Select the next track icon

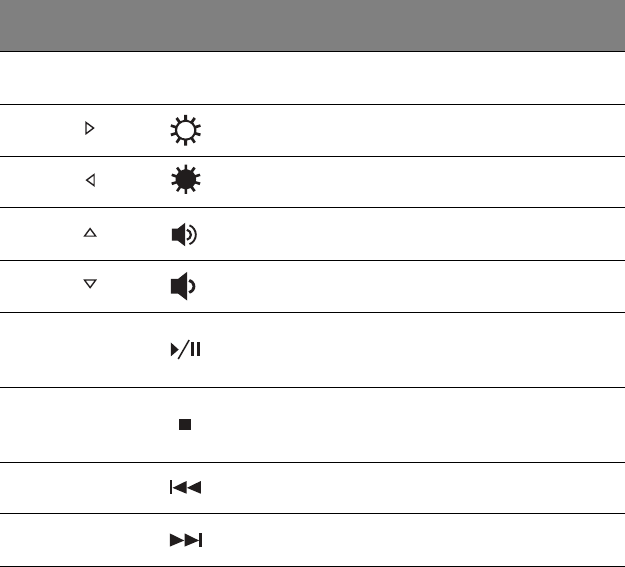point(185,541)
